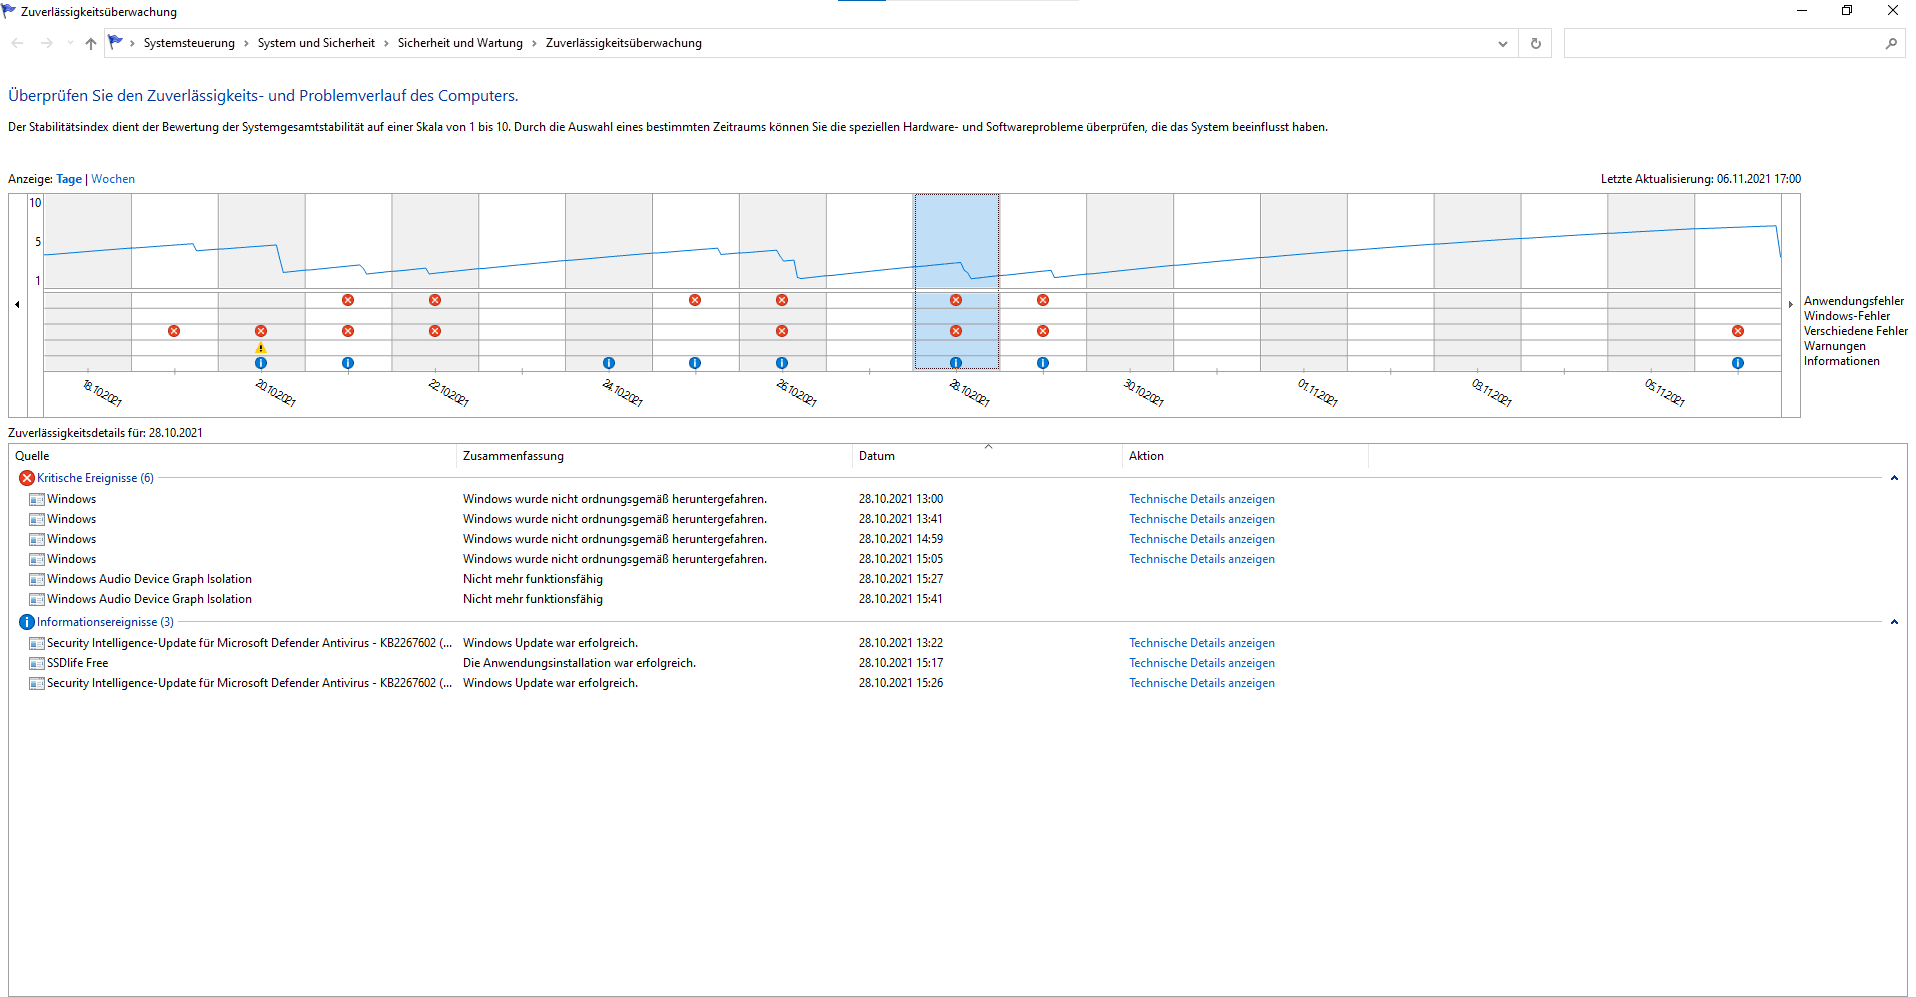
Task: Click yellow warning icon for 20.10.2021
Action: 261,348
